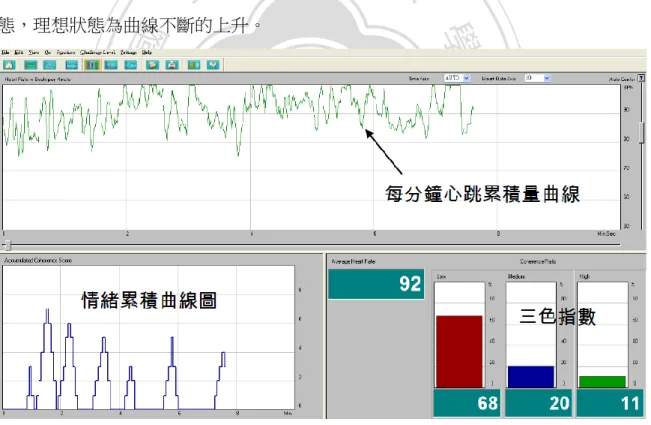Click the highlighted bar-chart view toolbar icon
The image size is (651, 425).
[92, 65]
